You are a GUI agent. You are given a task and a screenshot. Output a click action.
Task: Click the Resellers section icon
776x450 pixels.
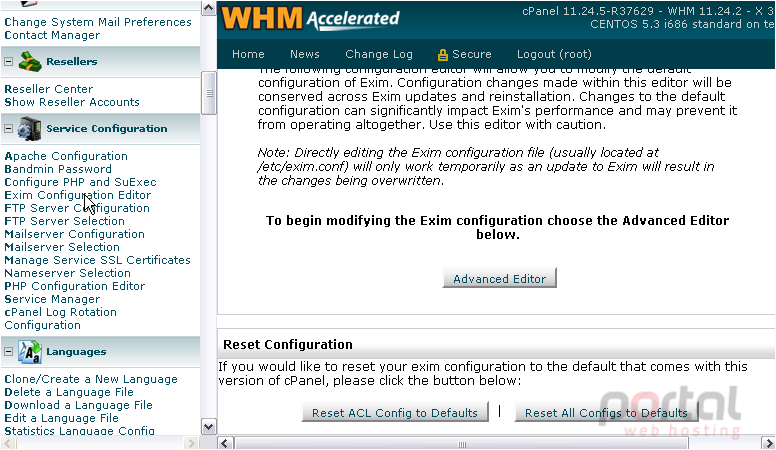click(30, 62)
